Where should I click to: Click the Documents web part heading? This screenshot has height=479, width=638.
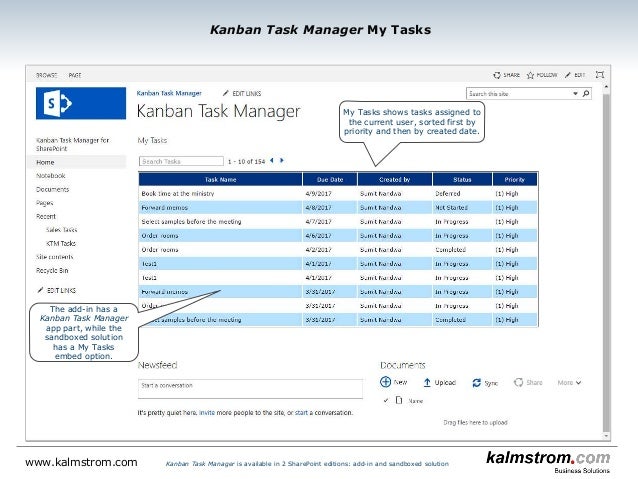click(x=403, y=365)
